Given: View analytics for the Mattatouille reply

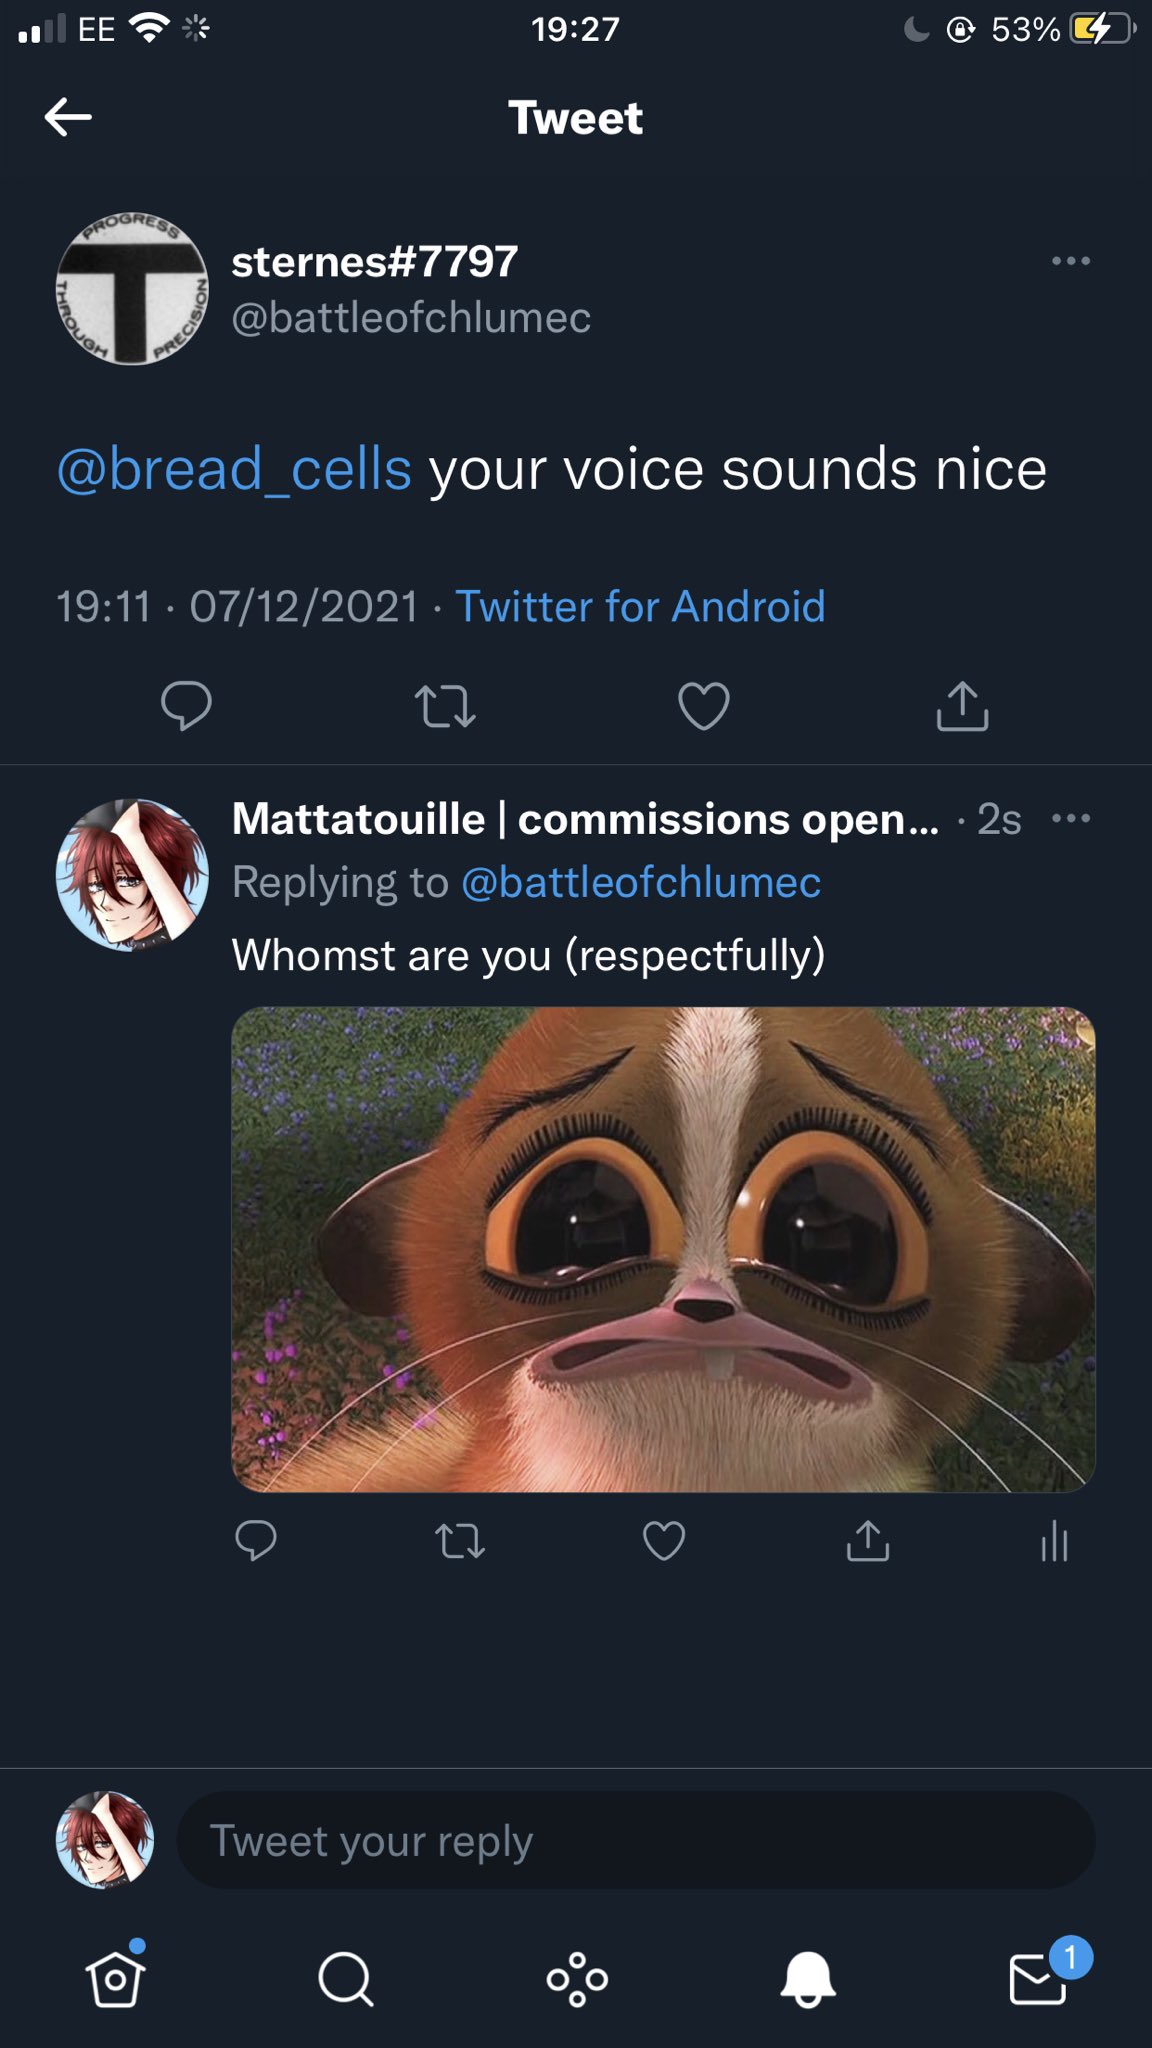Looking at the screenshot, I should pos(1054,1540).
